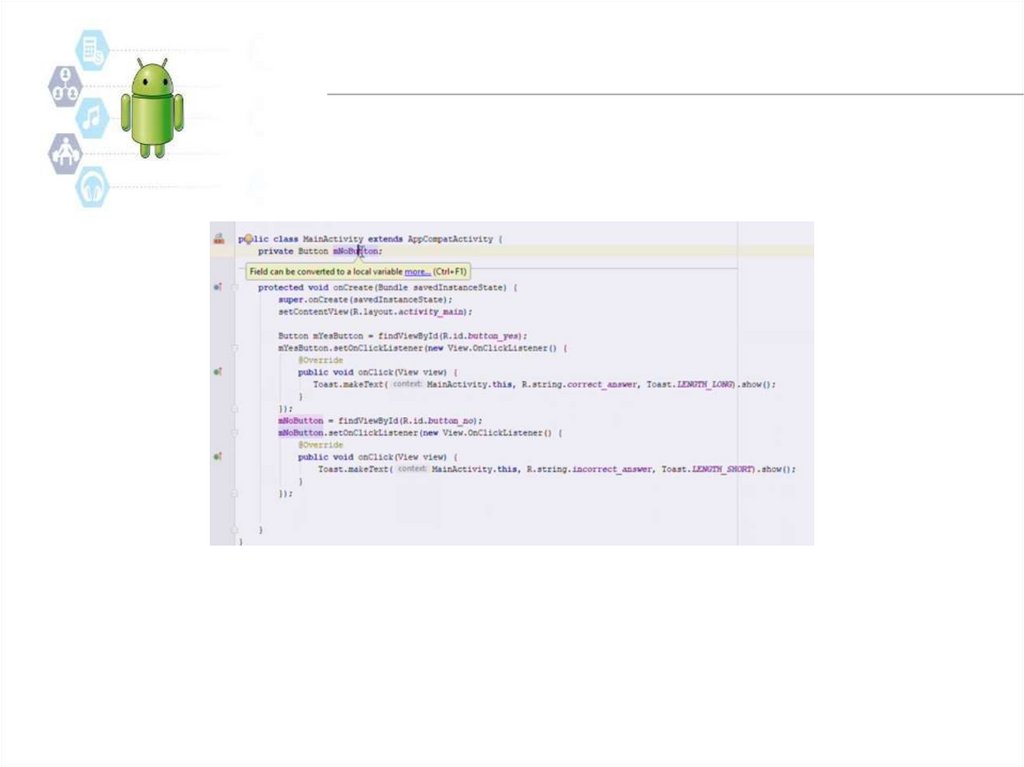Click the weightlifter hexagon icon
This screenshot has height=767, width=1024.
[65, 154]
